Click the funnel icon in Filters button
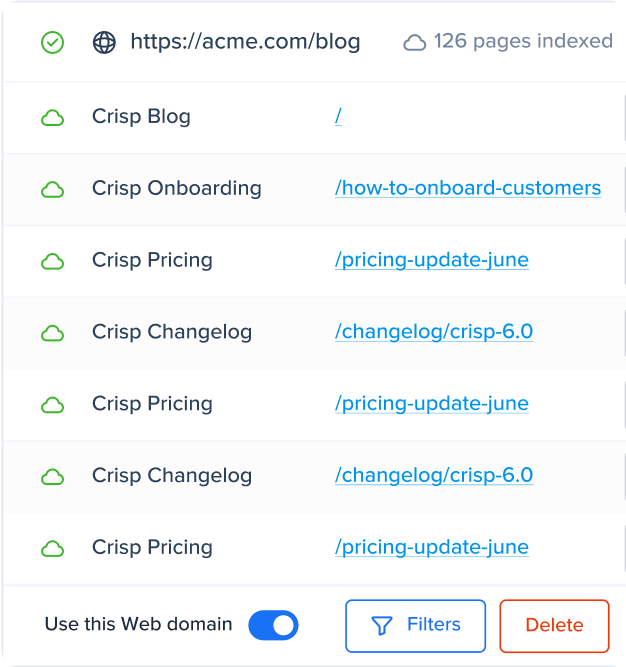The width and height of the screenshot is (626, 667). pos(382,626)
